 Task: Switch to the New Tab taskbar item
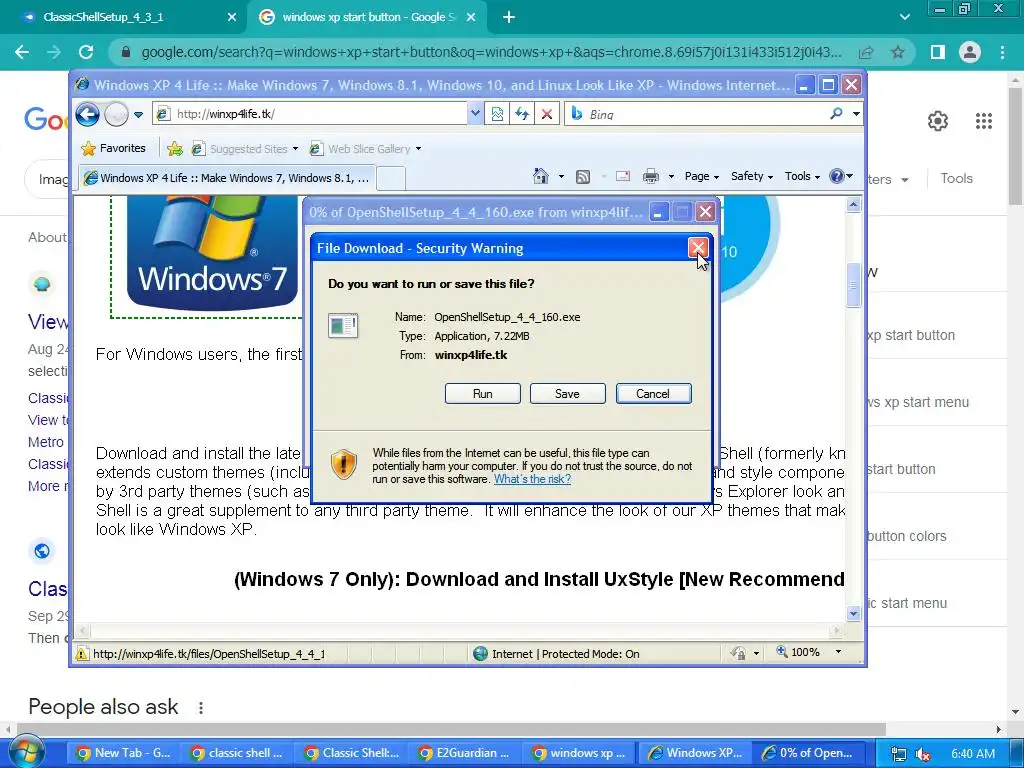[x=121, y=753]
